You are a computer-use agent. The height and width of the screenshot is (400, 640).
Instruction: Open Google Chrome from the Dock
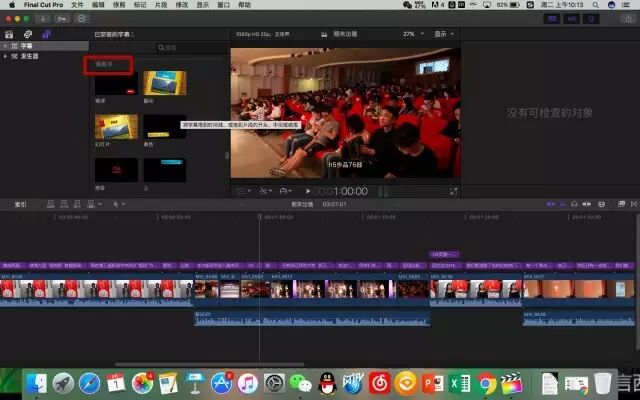tap(486, 383)
